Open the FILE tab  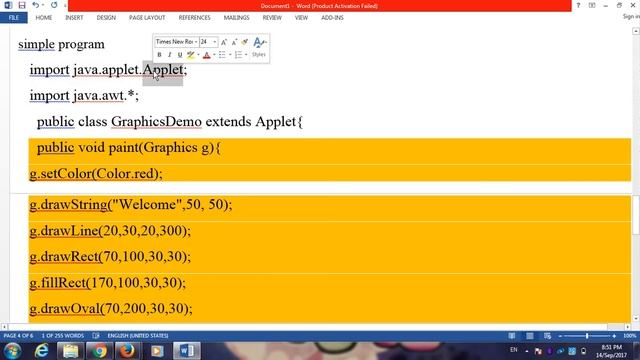point(14,18)
